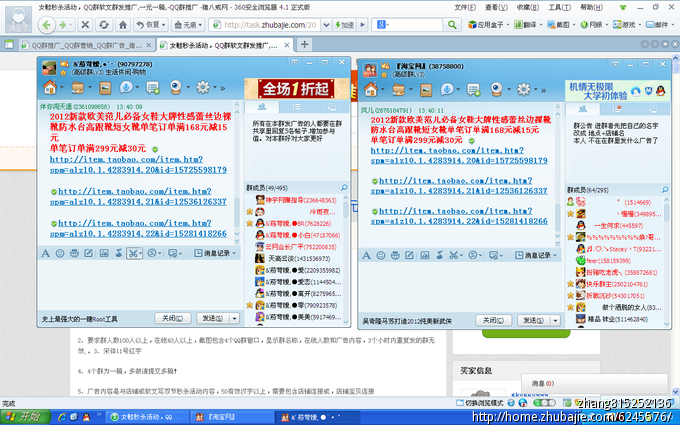
Task: Click screenshot scissors icon in 90797278 chat toolbar
Action: (133, 253)
